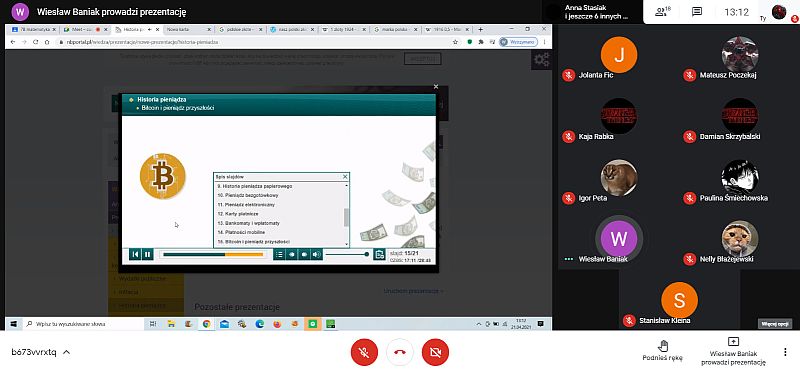This screenshot has height=373, width=800.
Task: Show the participants list (people icon)
Action: coord(663,11)
